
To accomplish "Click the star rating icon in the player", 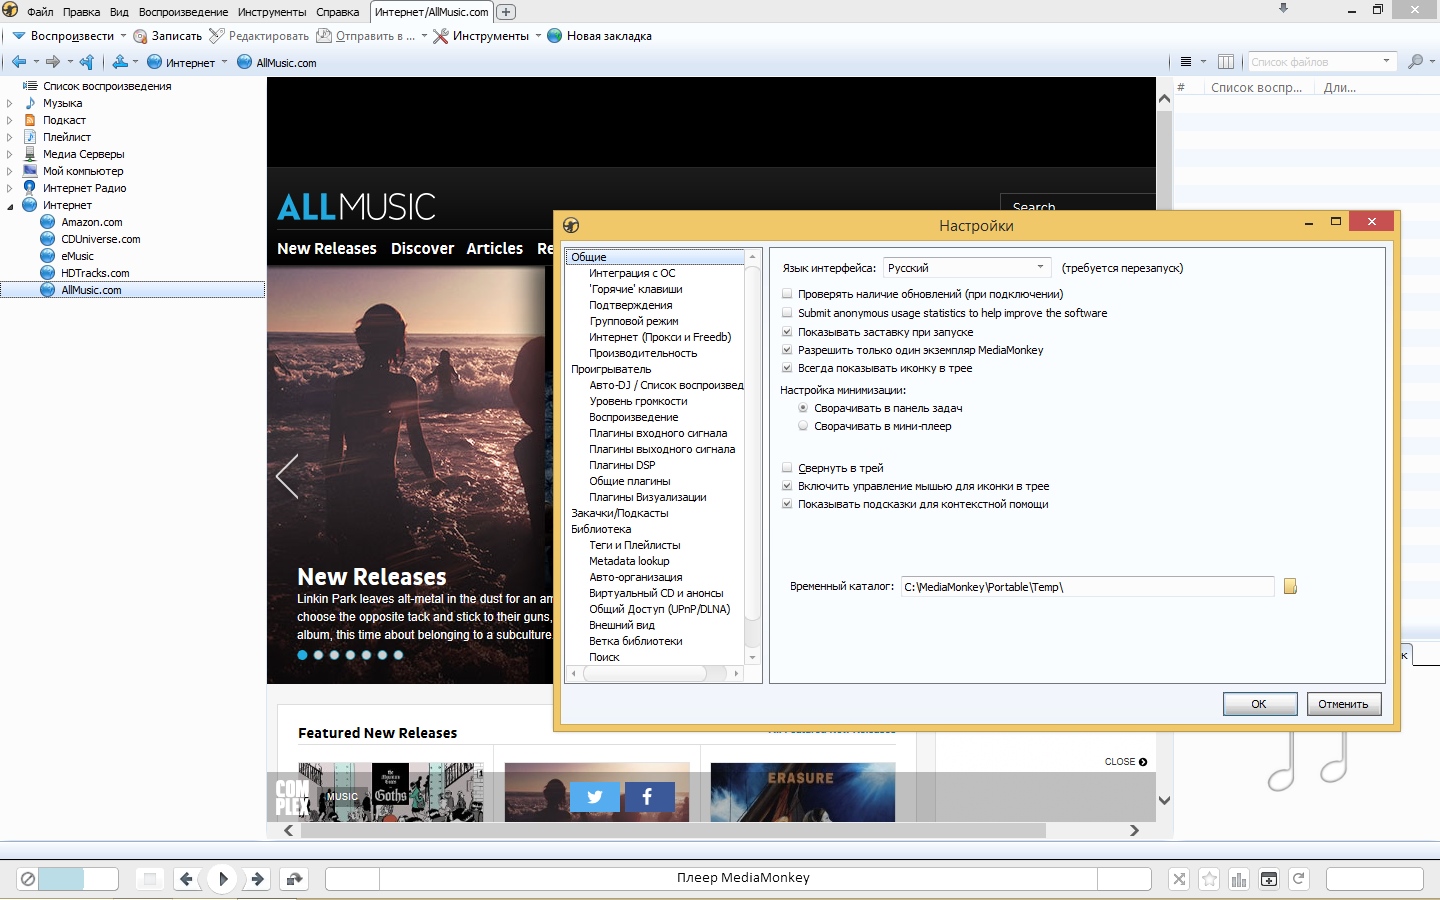I will [x=1209, y=879].
